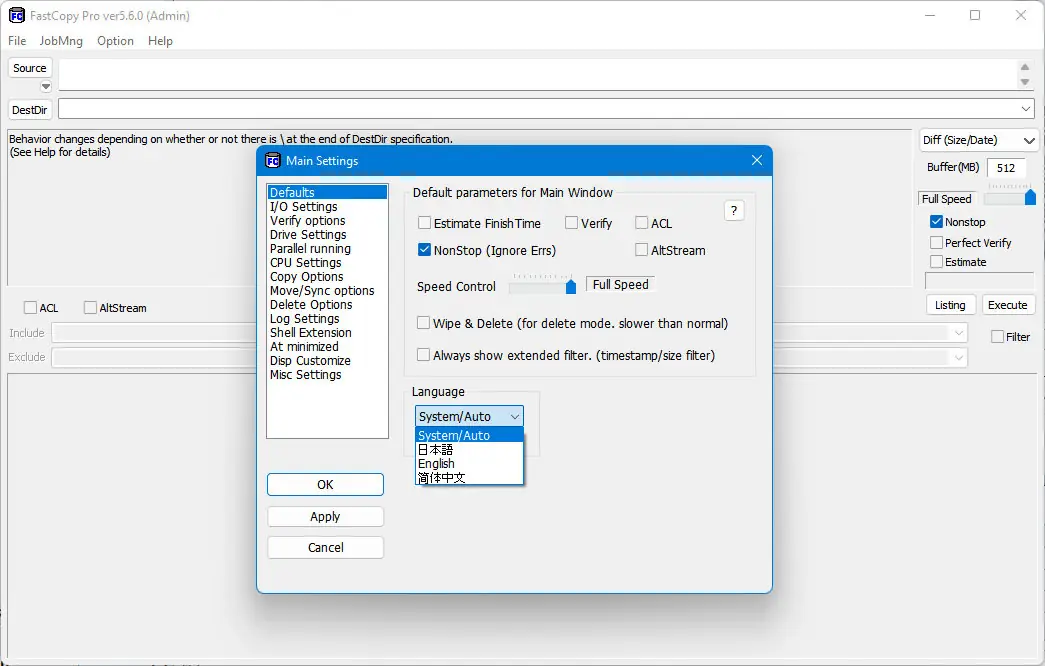Choose 简体中文 from the language list
Viewport: 1045px width, 666px height.
(x=469, y=478)
